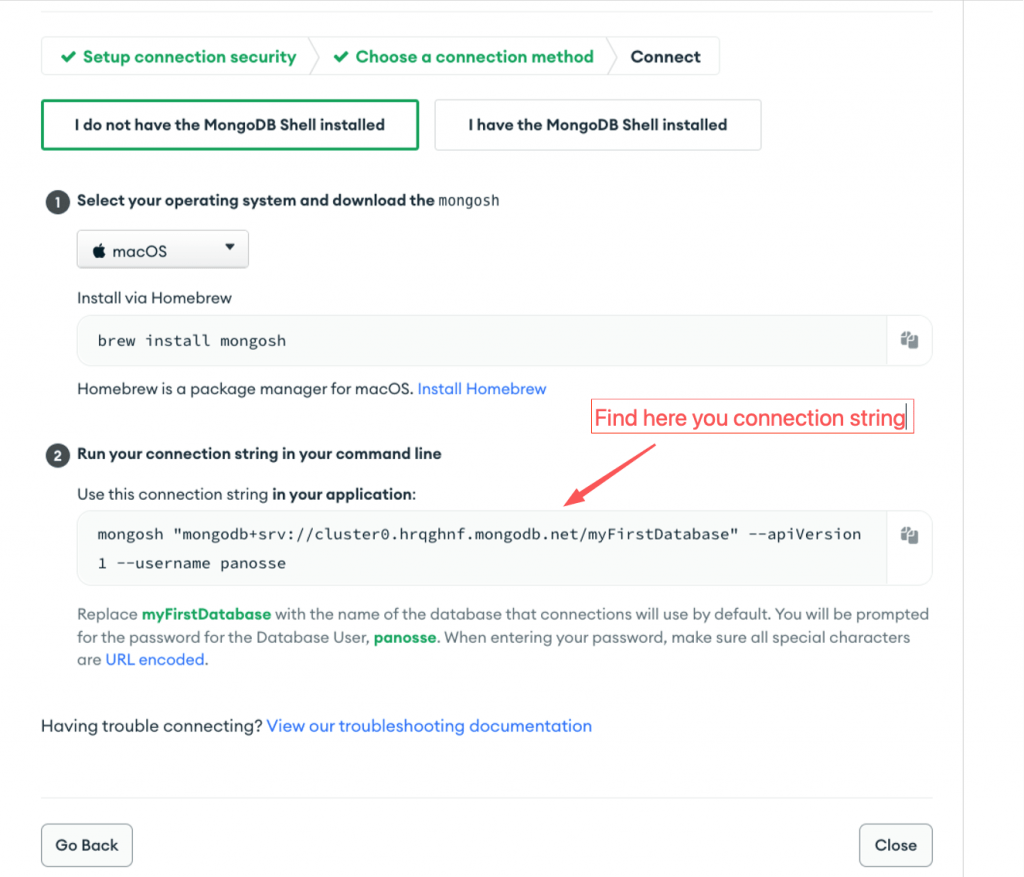The image size is (1024, 877).
Task: View our troubleshooting documentation link
Action: click(429, 726)
